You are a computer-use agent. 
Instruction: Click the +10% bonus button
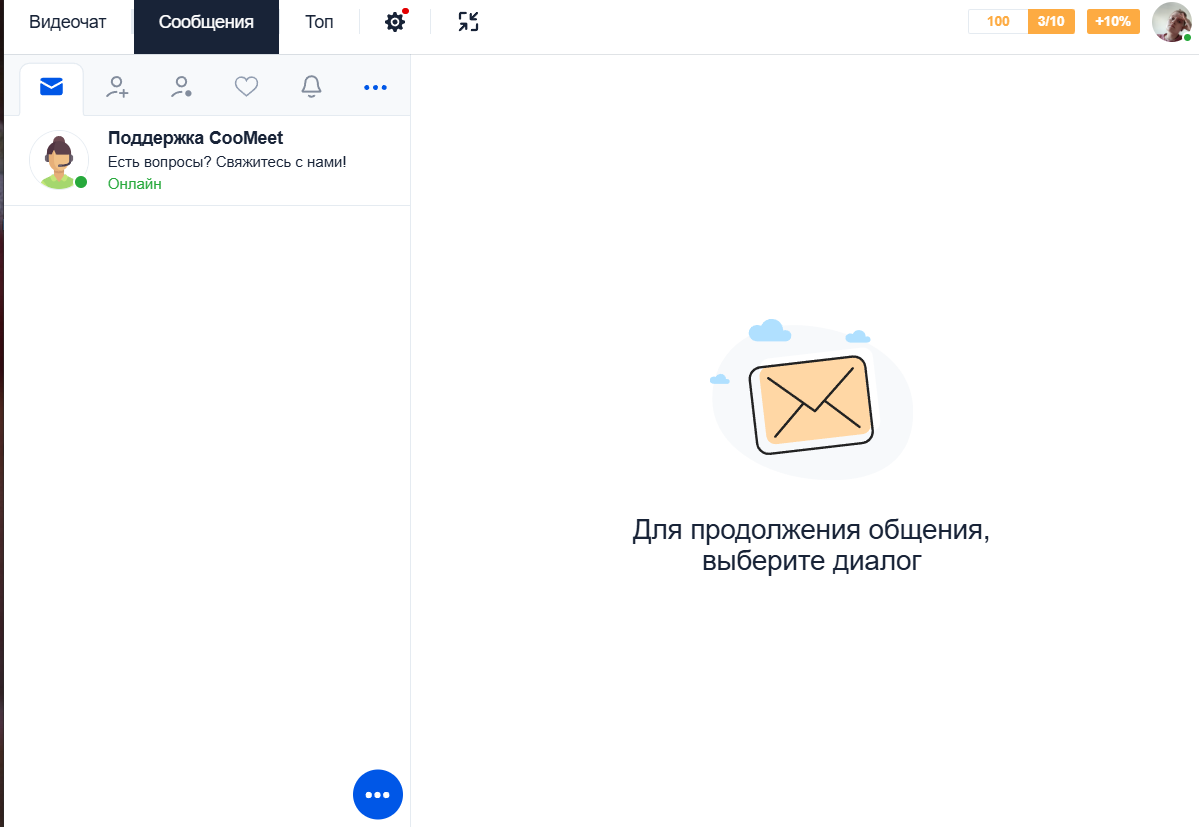1112,20
